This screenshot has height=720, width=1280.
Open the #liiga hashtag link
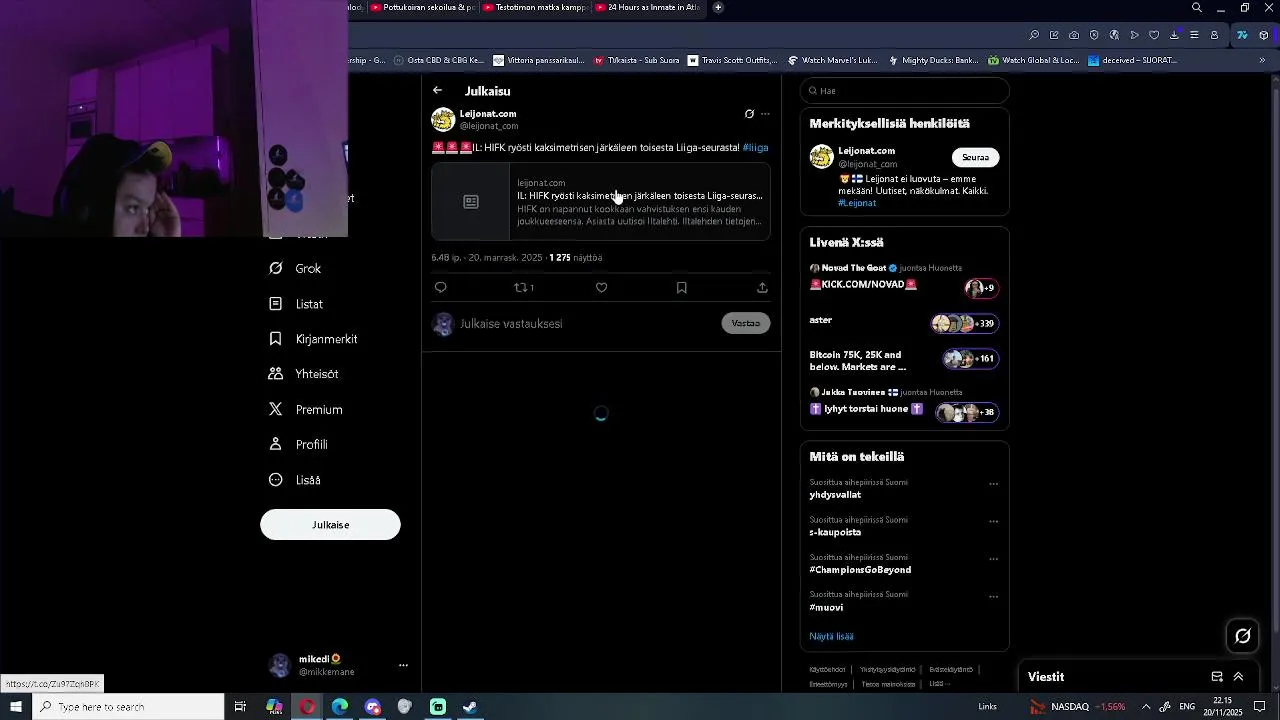pyautogui.click(x=756, y=148)
